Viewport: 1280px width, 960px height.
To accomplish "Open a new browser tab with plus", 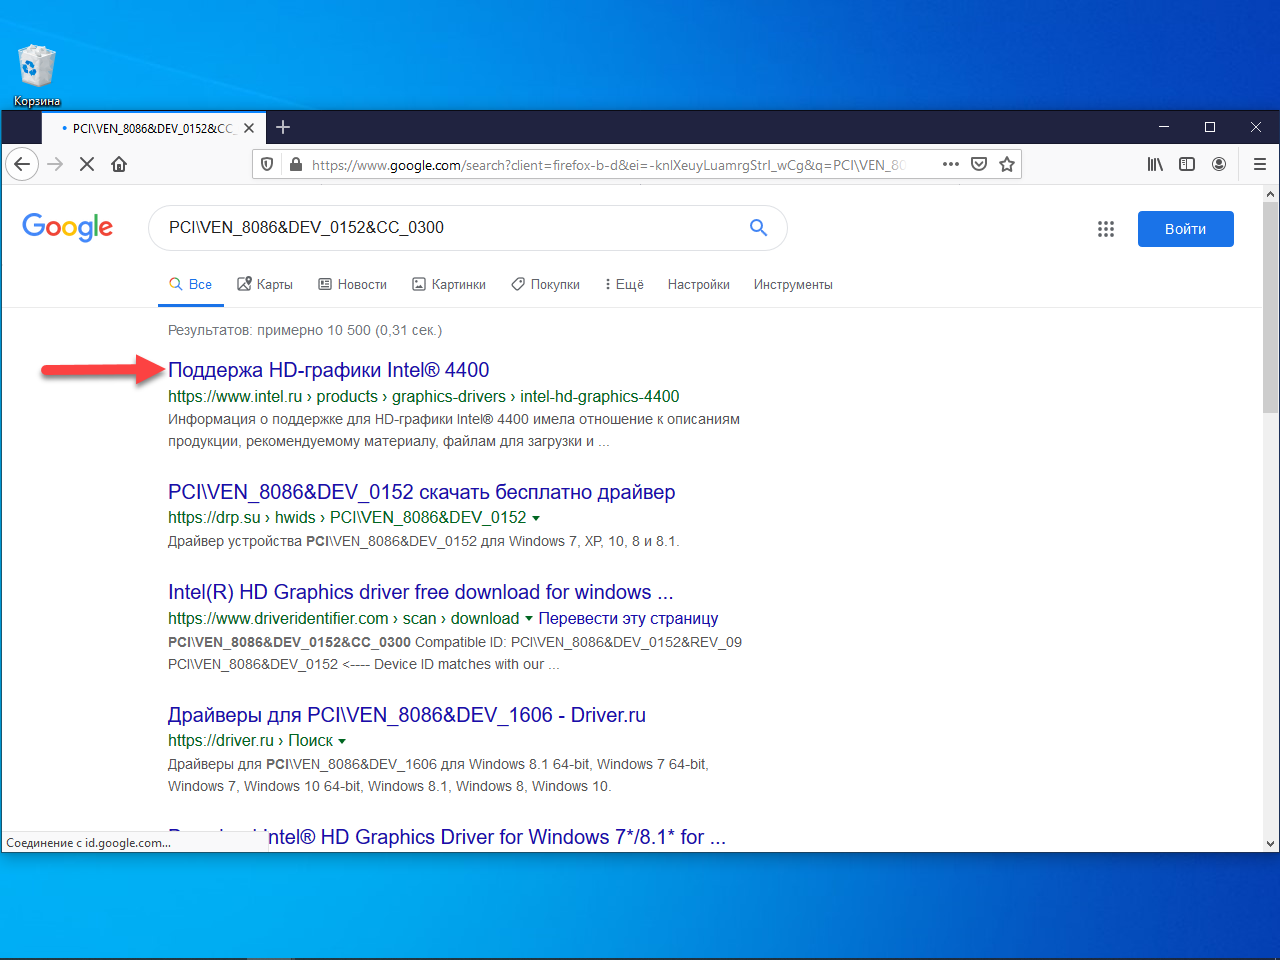I will [x=283, y=127].
